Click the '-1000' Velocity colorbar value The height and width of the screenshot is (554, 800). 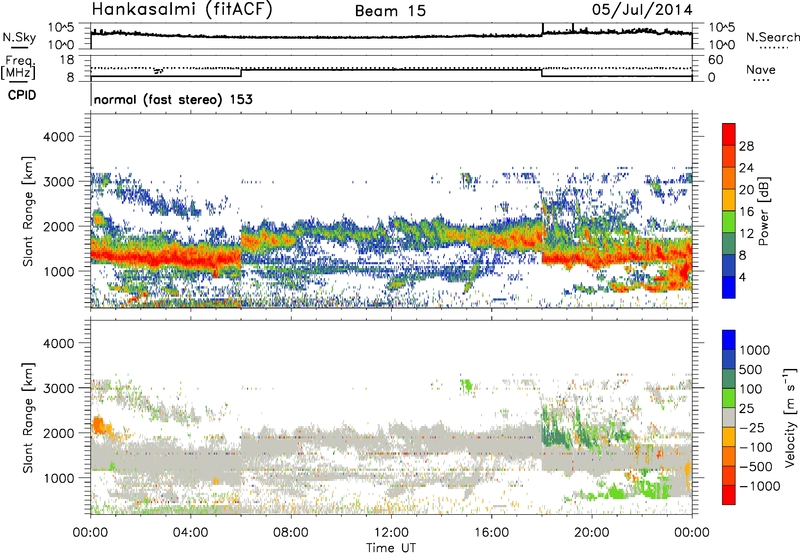[x=760, y=486]
